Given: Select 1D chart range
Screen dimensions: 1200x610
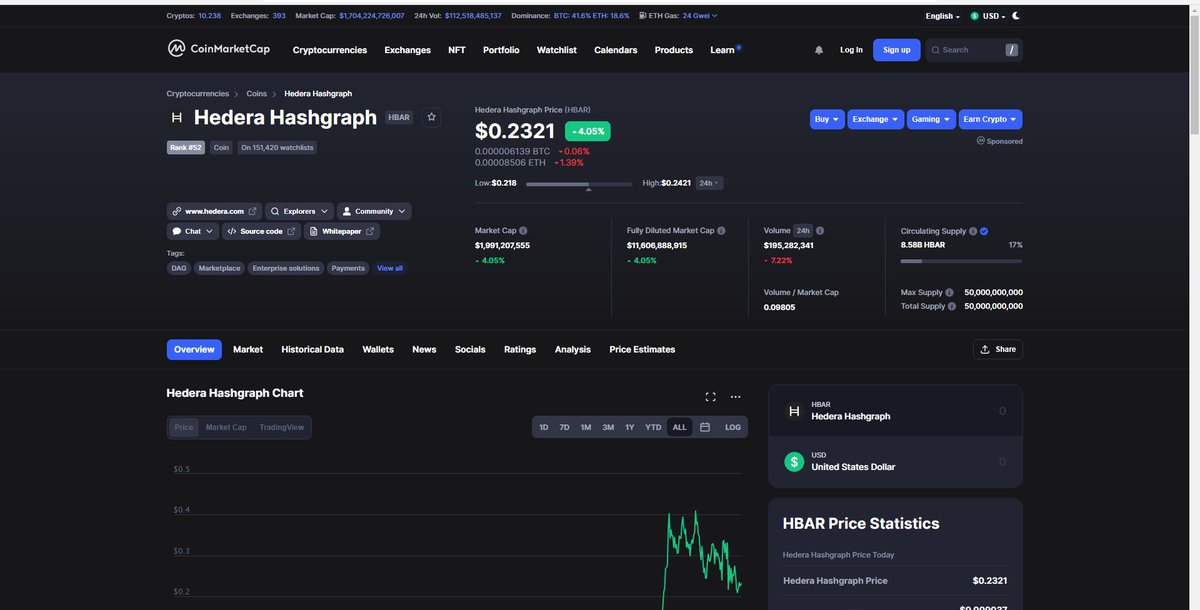Looking at the screenshot, I should point(544,427).
